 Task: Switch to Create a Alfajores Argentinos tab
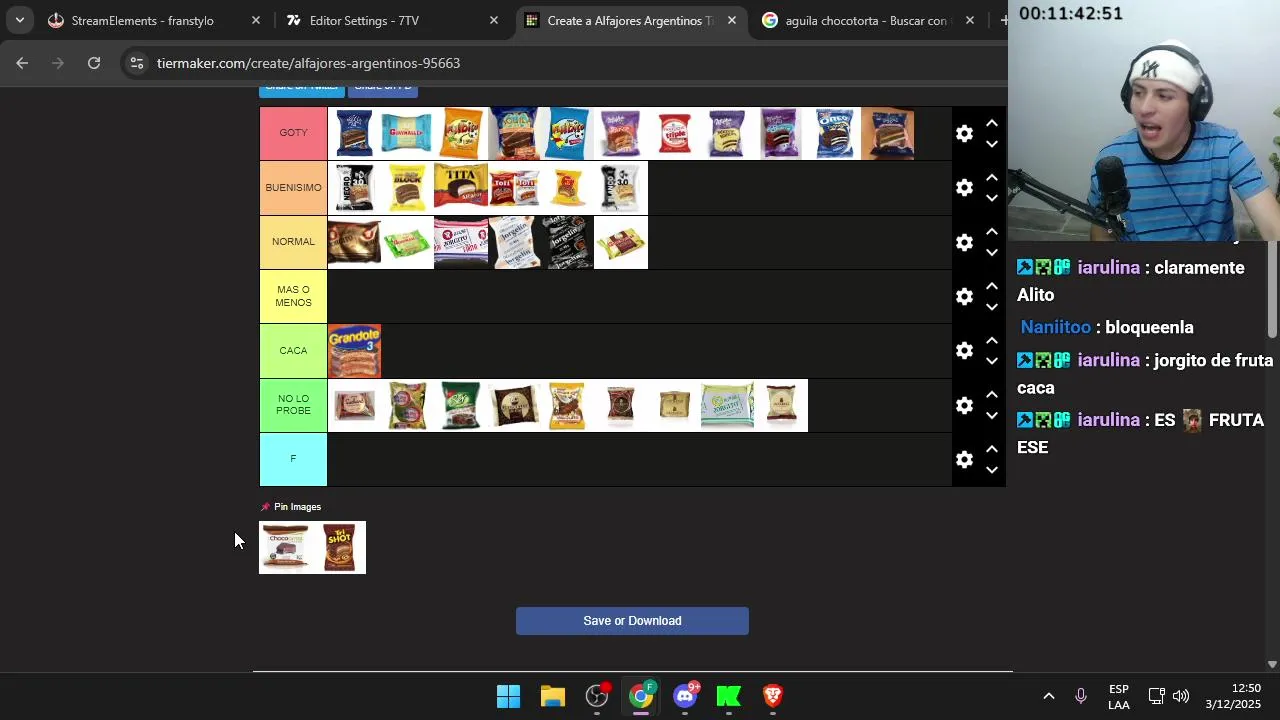point(631,20)
